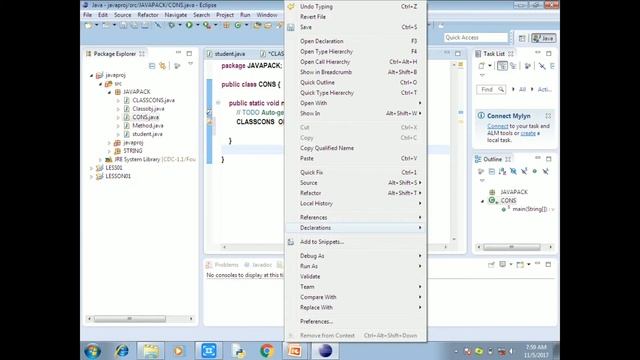The width and height of the screenshot is (640, 360).
Task: Click the Run green play toolbar icon
Action: tap(189, 25)
